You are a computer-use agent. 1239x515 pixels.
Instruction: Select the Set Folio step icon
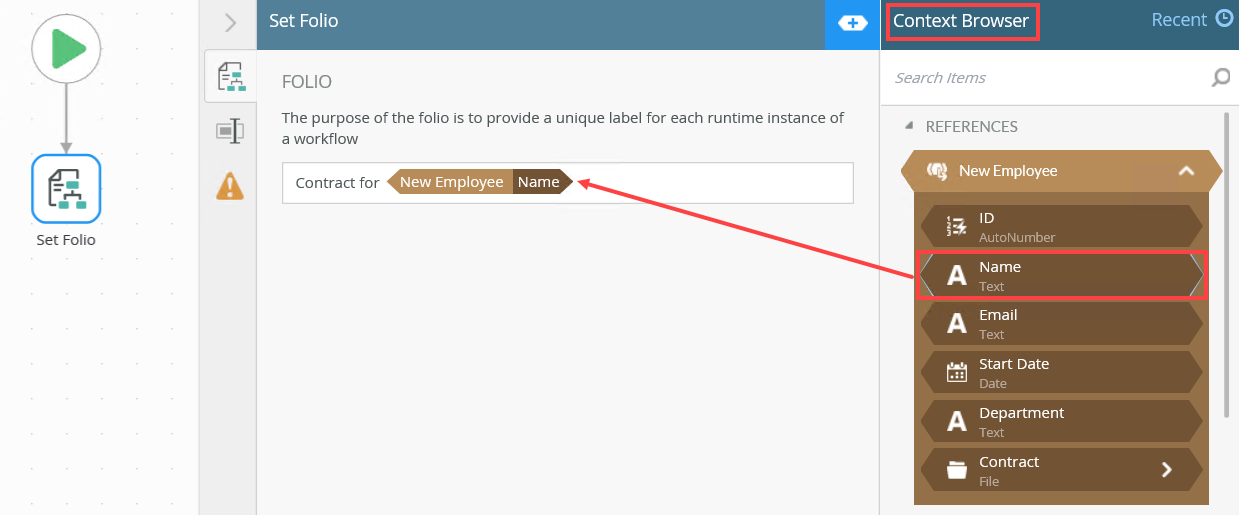66,188
